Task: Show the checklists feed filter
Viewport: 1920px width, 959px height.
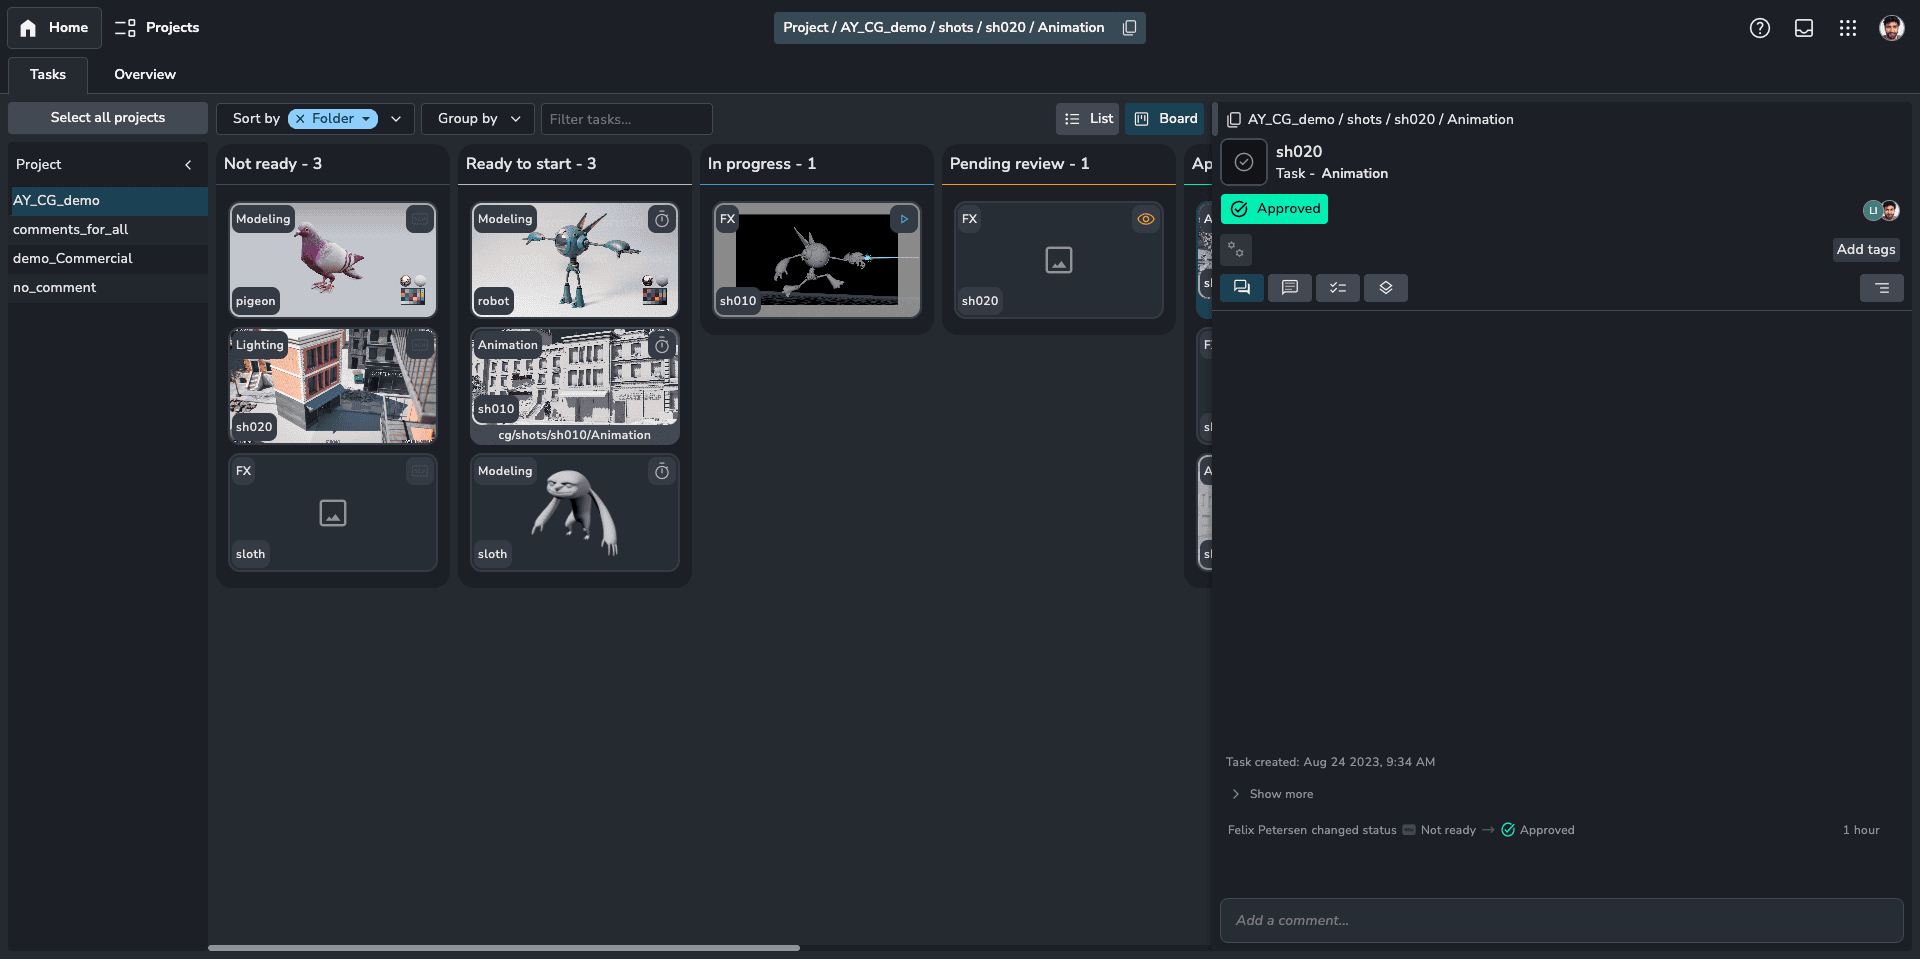Action: (1337, 288)
